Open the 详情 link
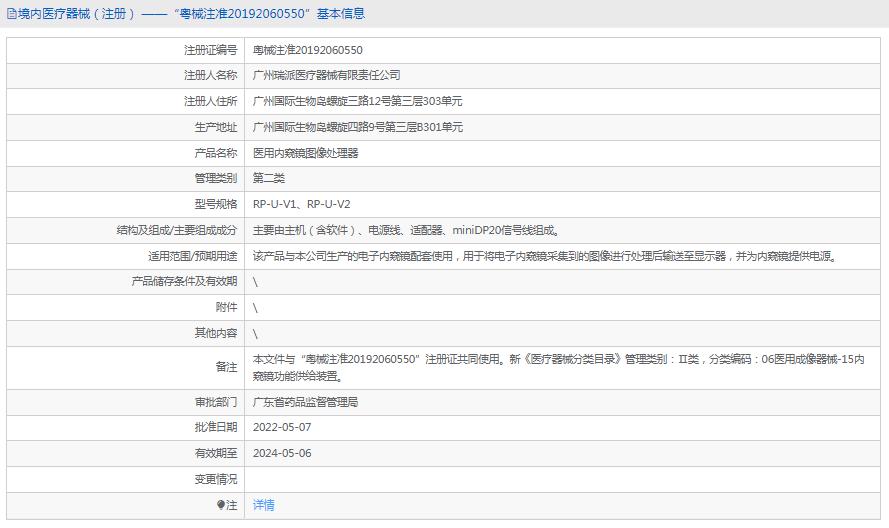Screen dimensions: 889x528 (264, 505)
